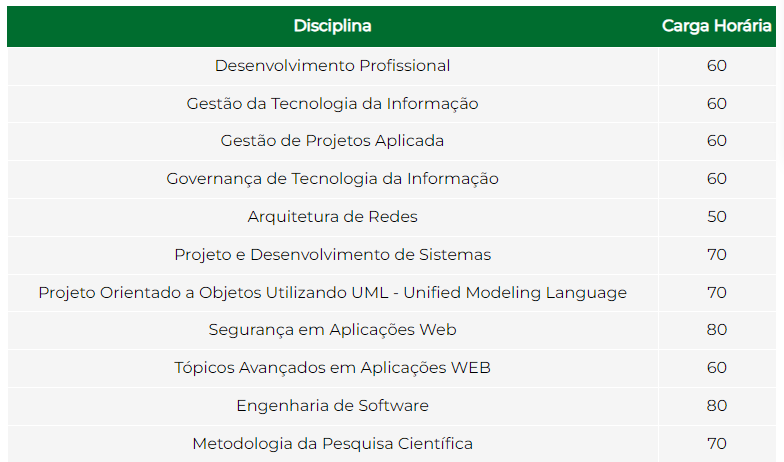Click 70 hours beside Projeto e Desenvolvimento
This screenshot has height=462, width=784.
point(716,255)
